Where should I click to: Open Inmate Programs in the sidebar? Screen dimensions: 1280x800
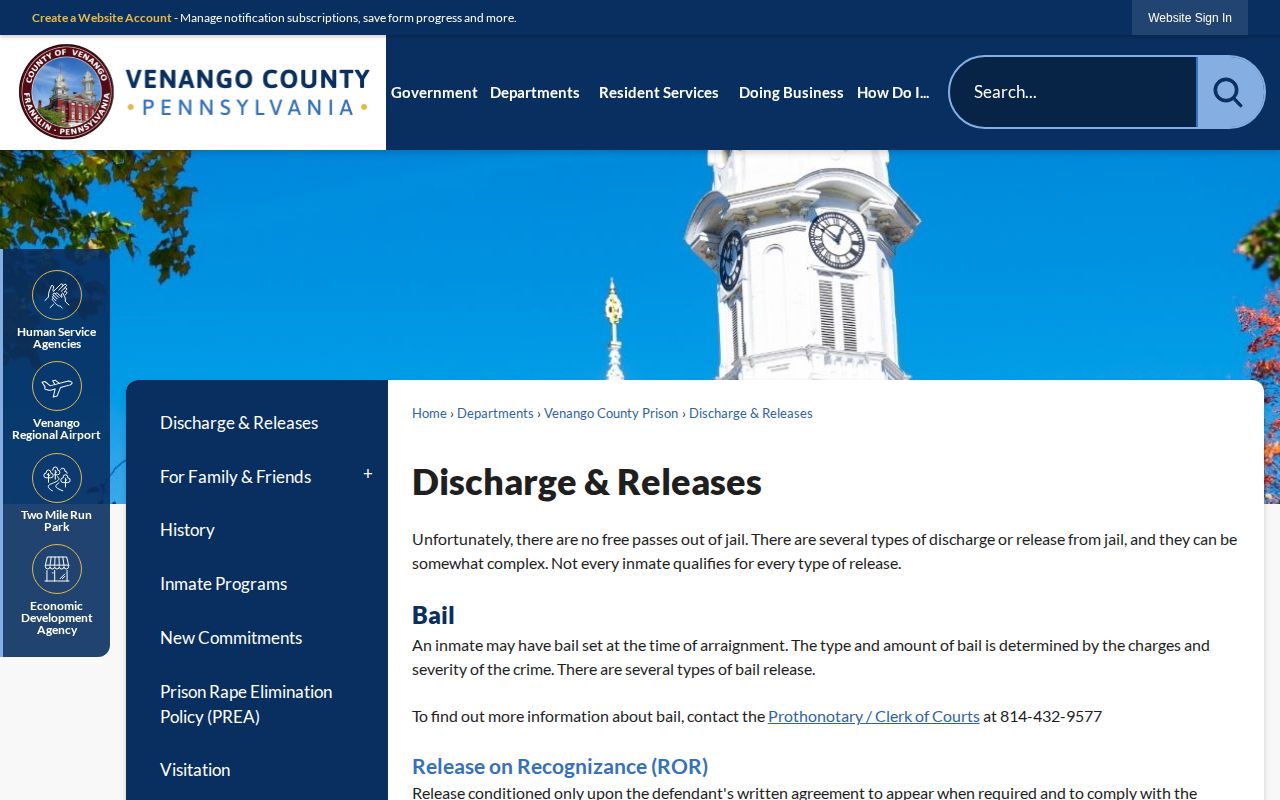click(224, 584)
